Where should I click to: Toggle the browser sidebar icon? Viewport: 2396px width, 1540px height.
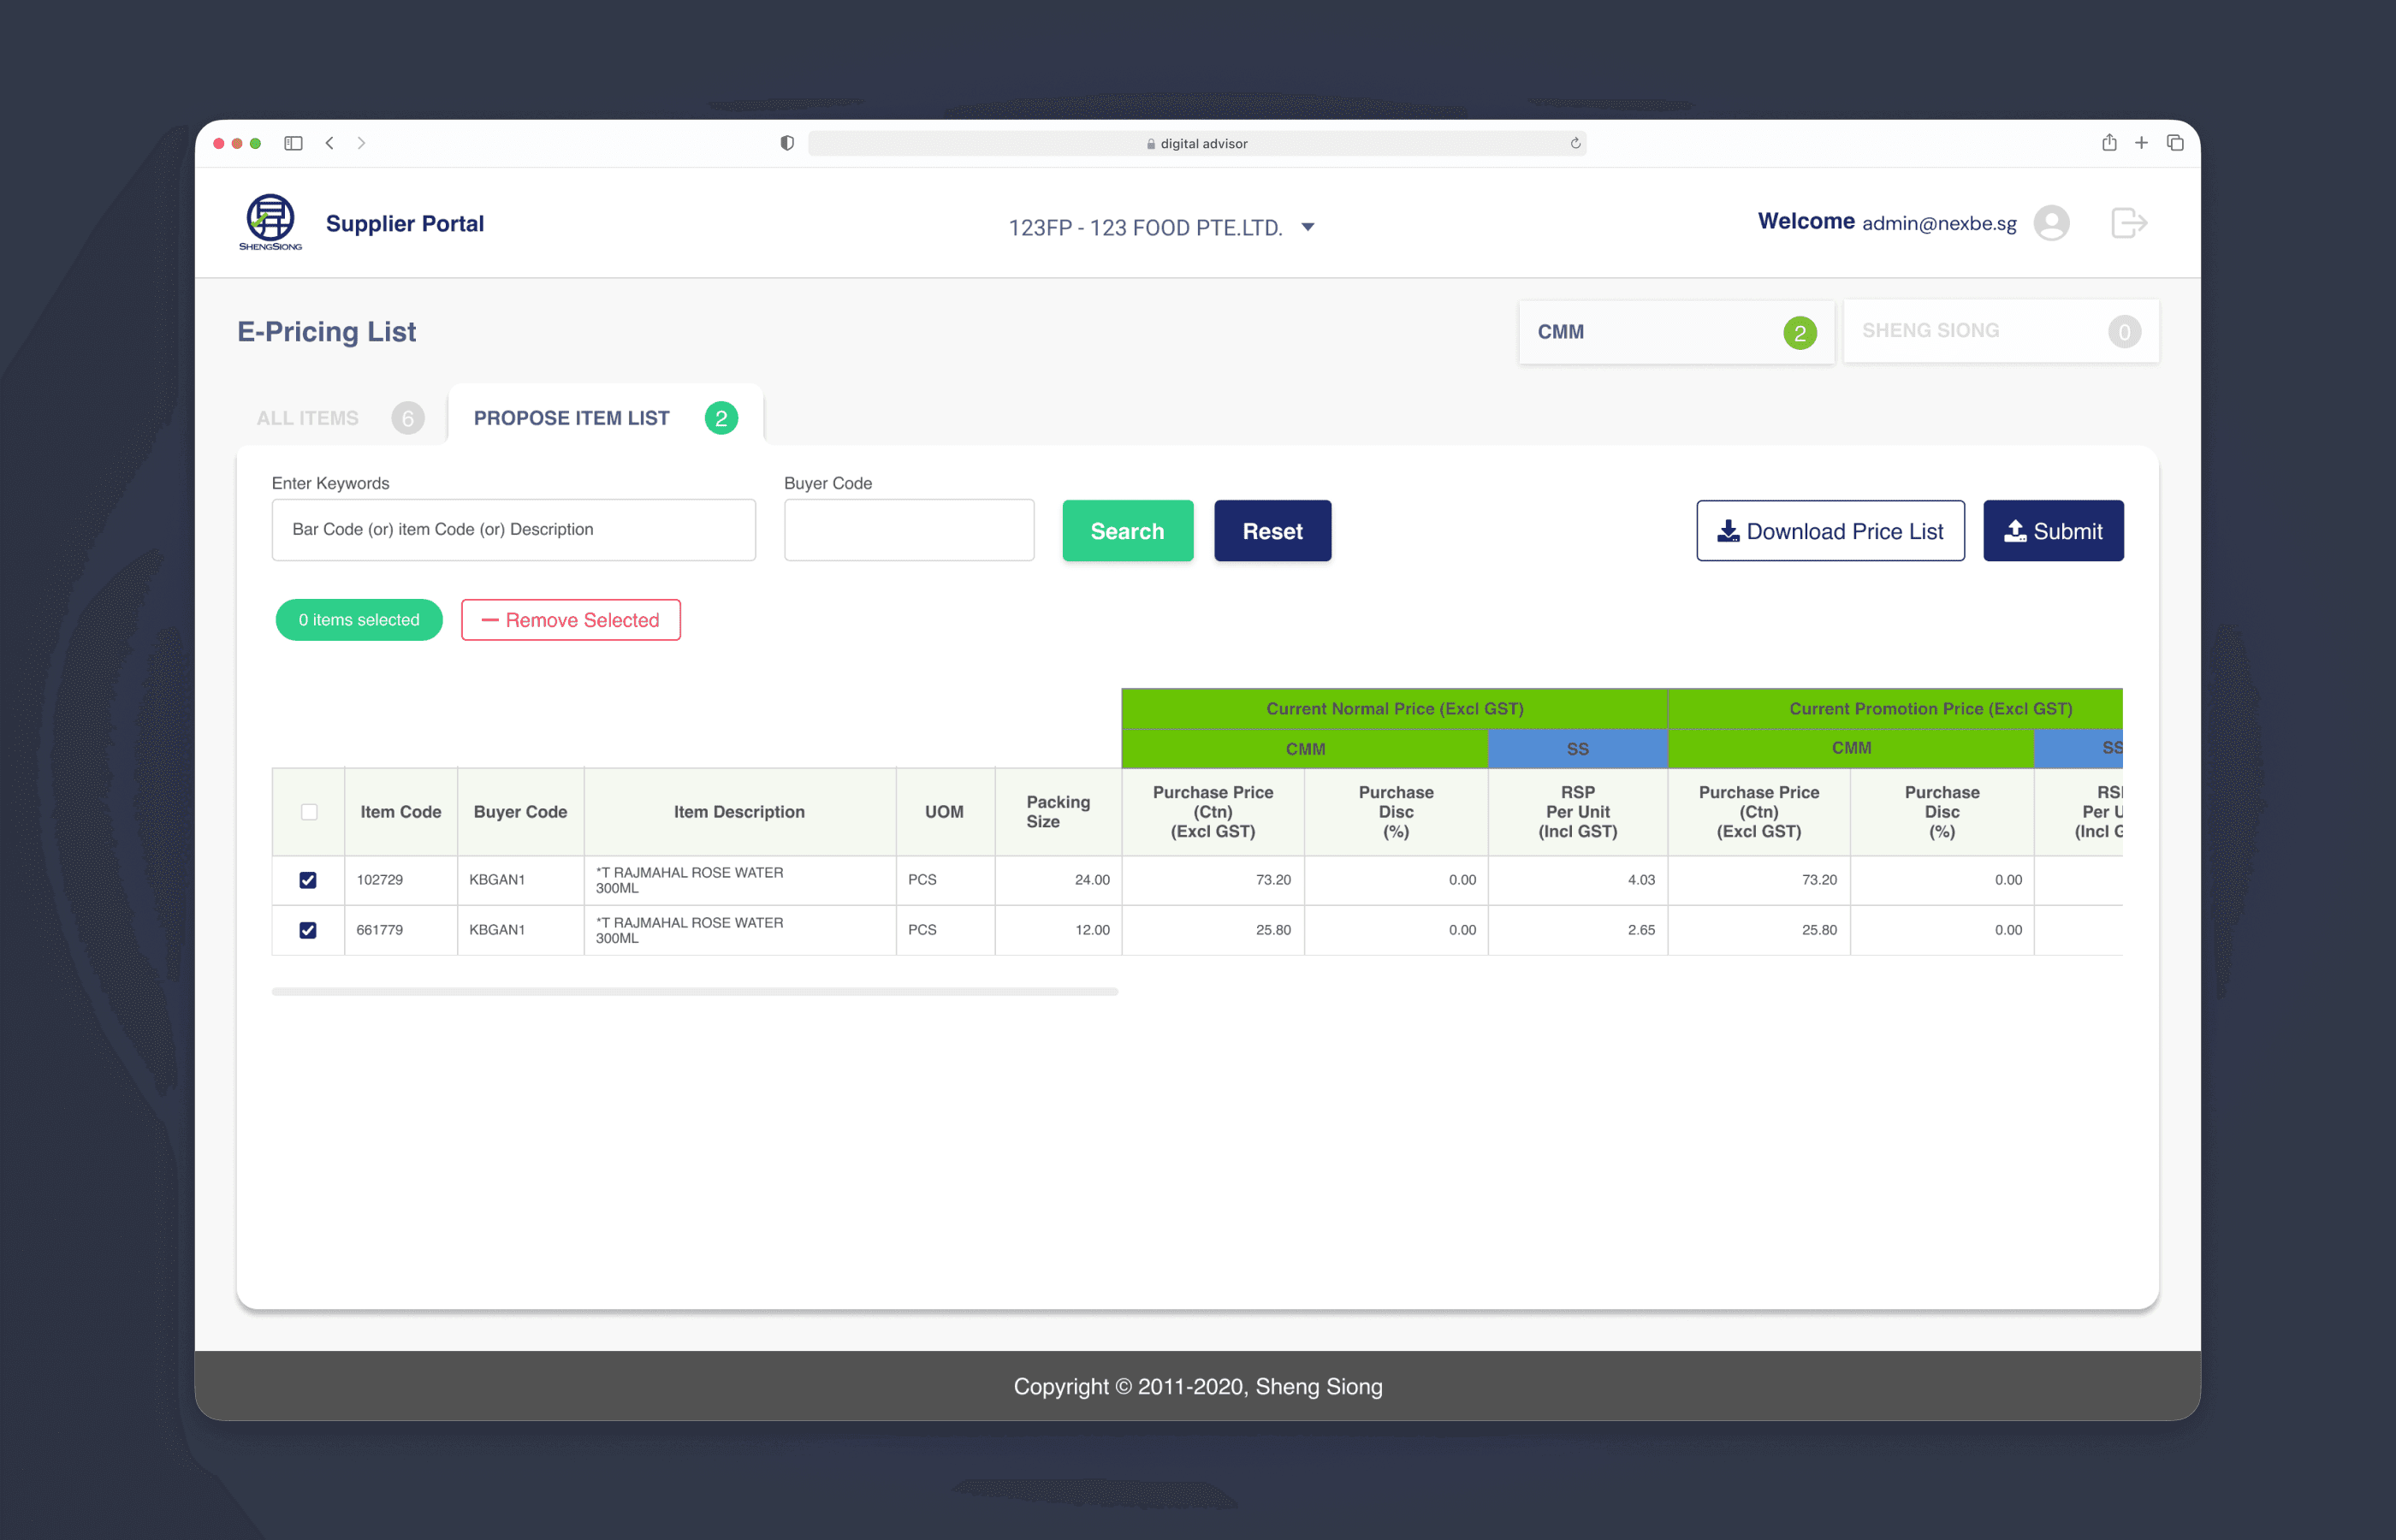(293, 143)
